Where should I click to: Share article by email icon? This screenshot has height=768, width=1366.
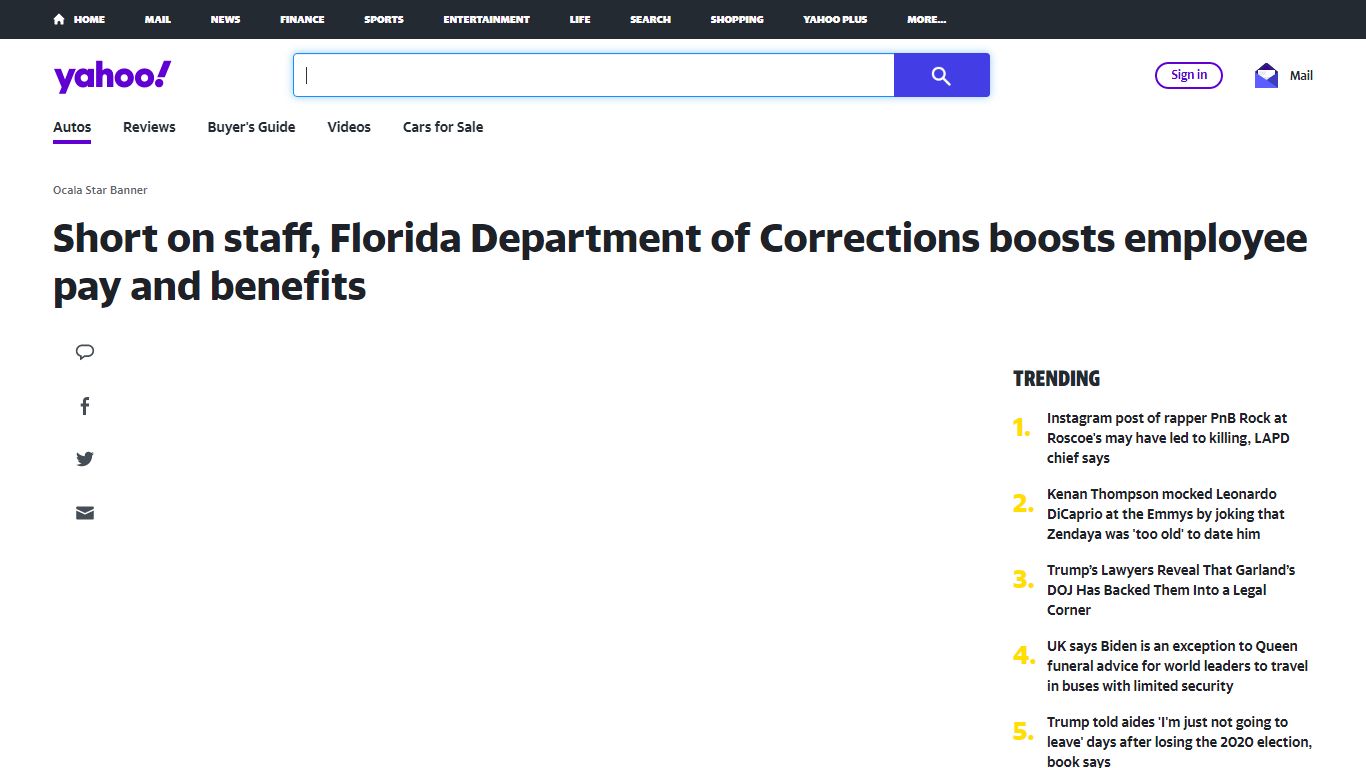[85, 513]
